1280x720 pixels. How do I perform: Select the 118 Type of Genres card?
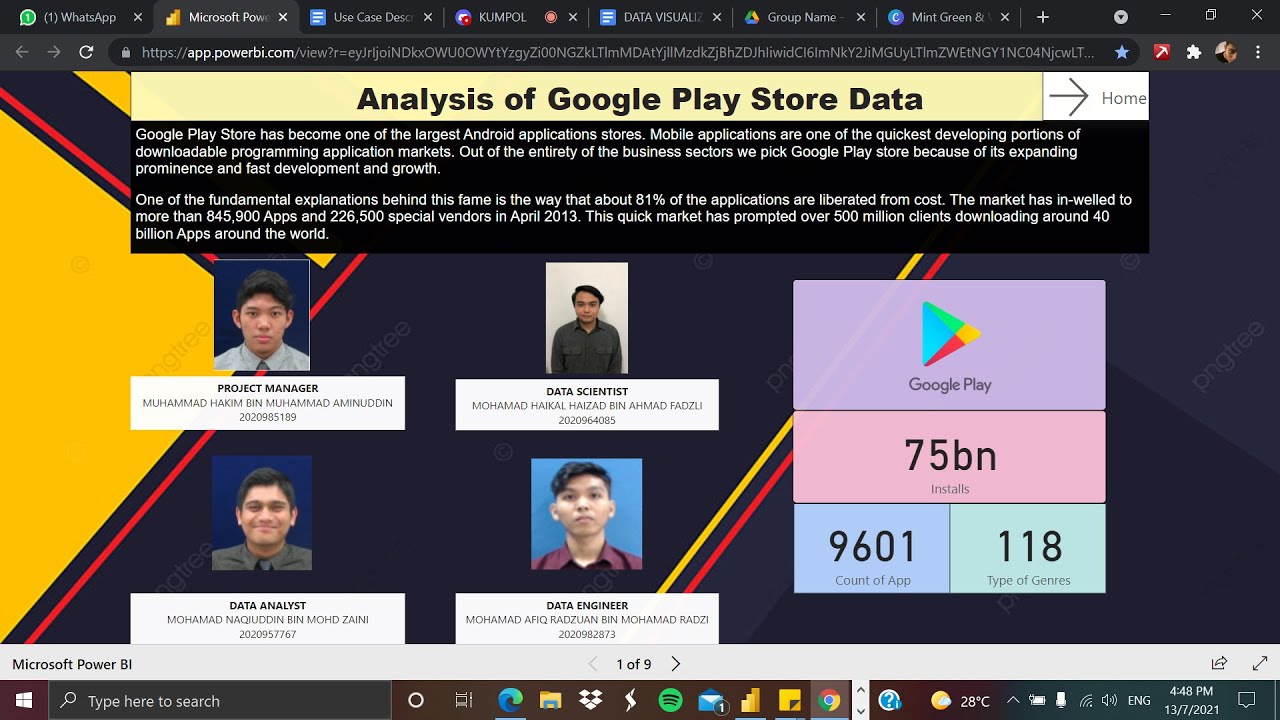point(1028,549)
